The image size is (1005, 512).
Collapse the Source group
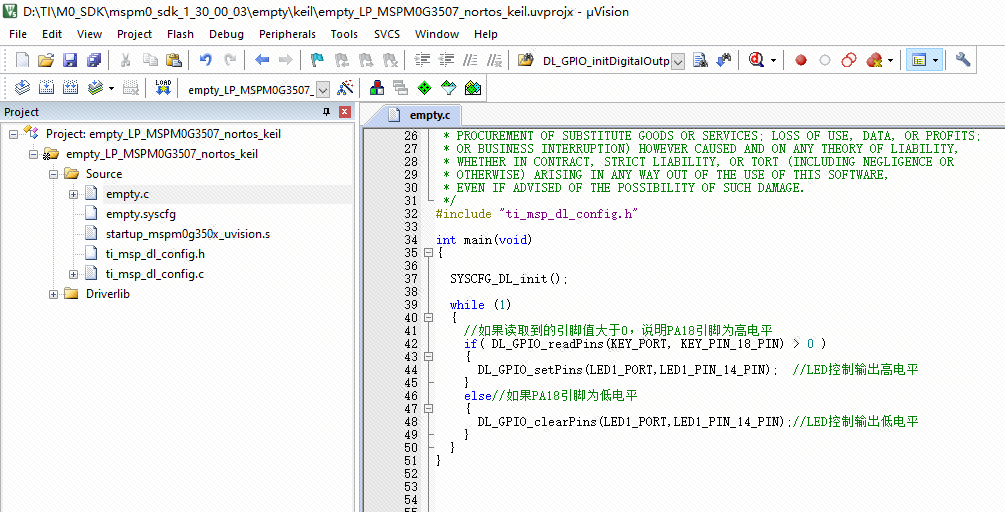(53, 174)
